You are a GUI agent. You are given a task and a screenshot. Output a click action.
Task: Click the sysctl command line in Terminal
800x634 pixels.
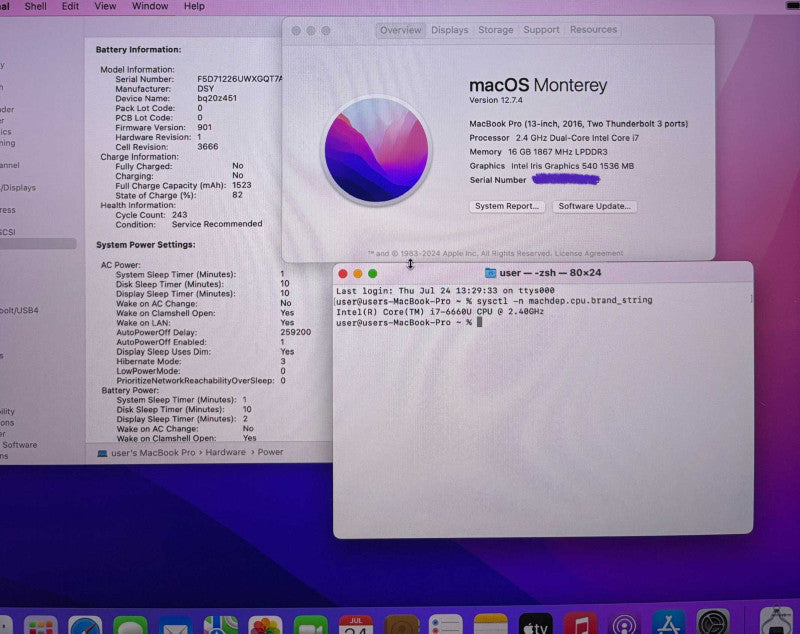(494, 300)
